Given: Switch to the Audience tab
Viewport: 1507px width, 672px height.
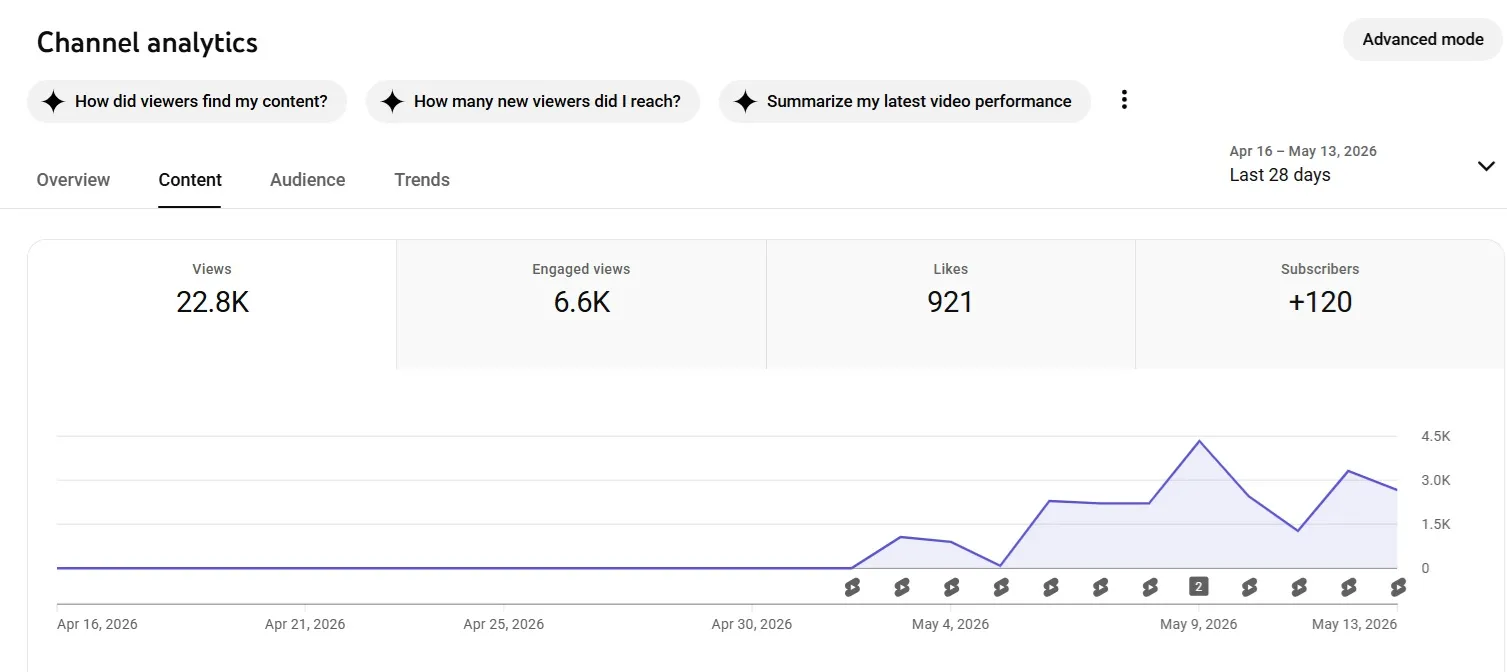Looking at the screenshot, I should coord(307,180).
